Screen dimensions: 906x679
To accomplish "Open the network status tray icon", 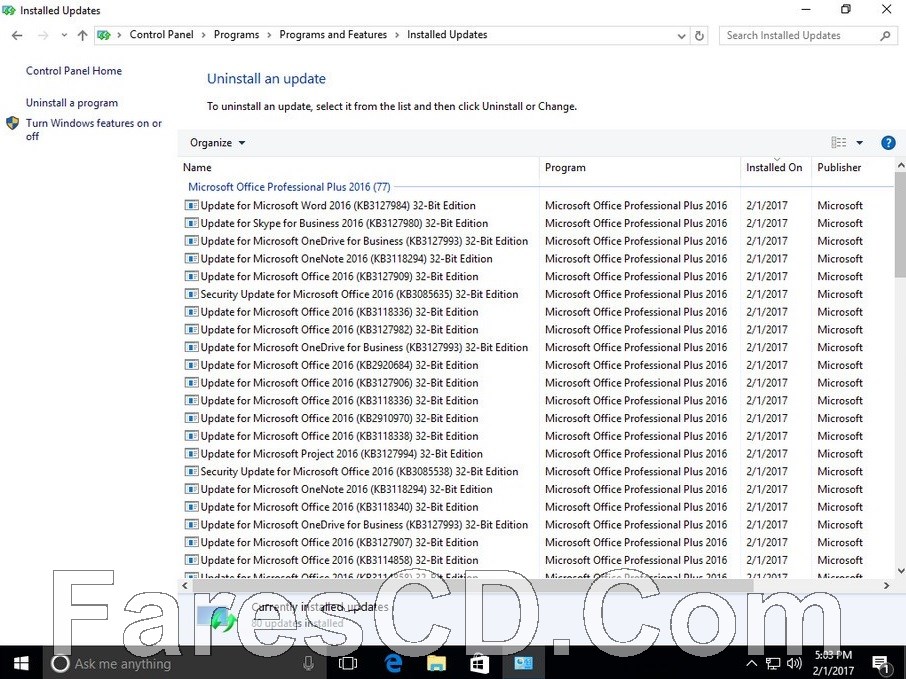I will tap(773, 663).
